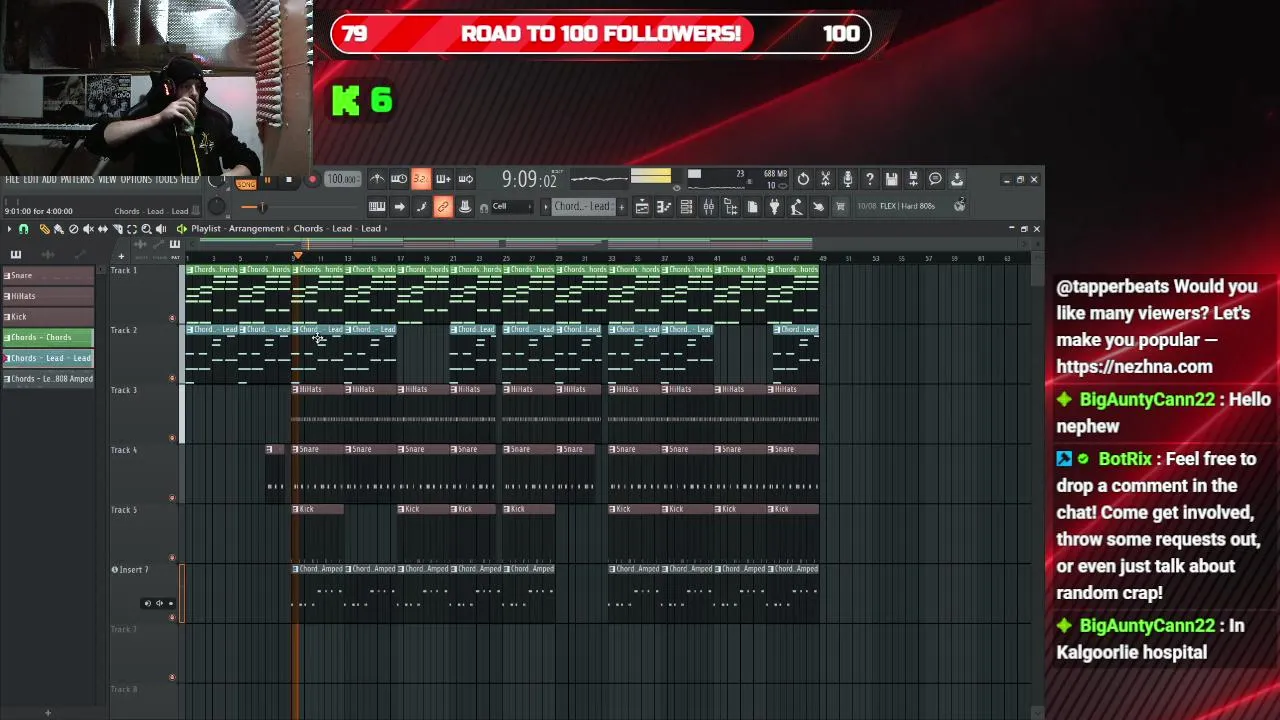1280x720 pixels.
Task: Open the plugin picker plug icon
Action: pyautogui.click(x=774, y=207)
